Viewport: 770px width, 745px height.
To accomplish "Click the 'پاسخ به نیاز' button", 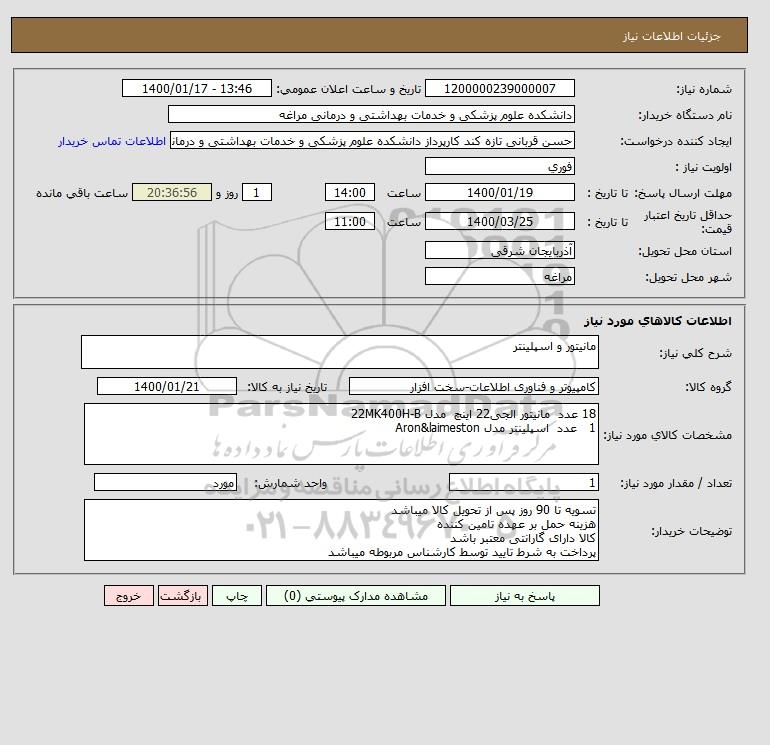I will [524, 596].
